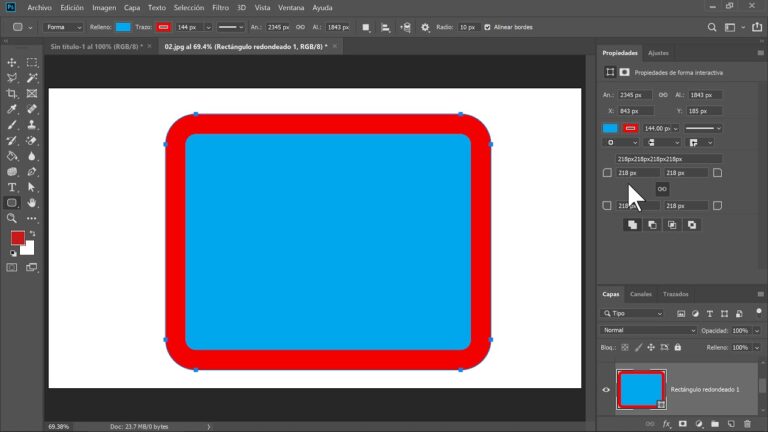Screen dimensions: 768x432
Task: Open the Filtro menu
Action: pyautogui.click(x=220, y=7)
